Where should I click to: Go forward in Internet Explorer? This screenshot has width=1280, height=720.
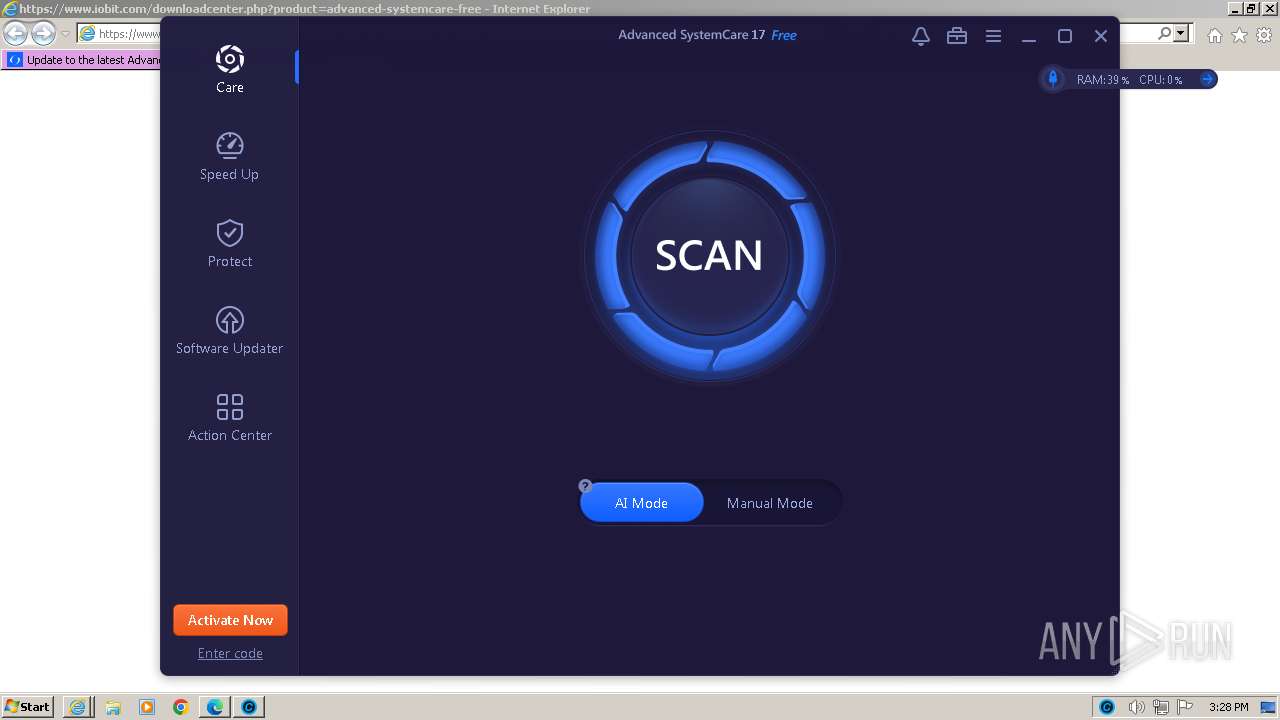pyautogui.click(x=43, y=34)
